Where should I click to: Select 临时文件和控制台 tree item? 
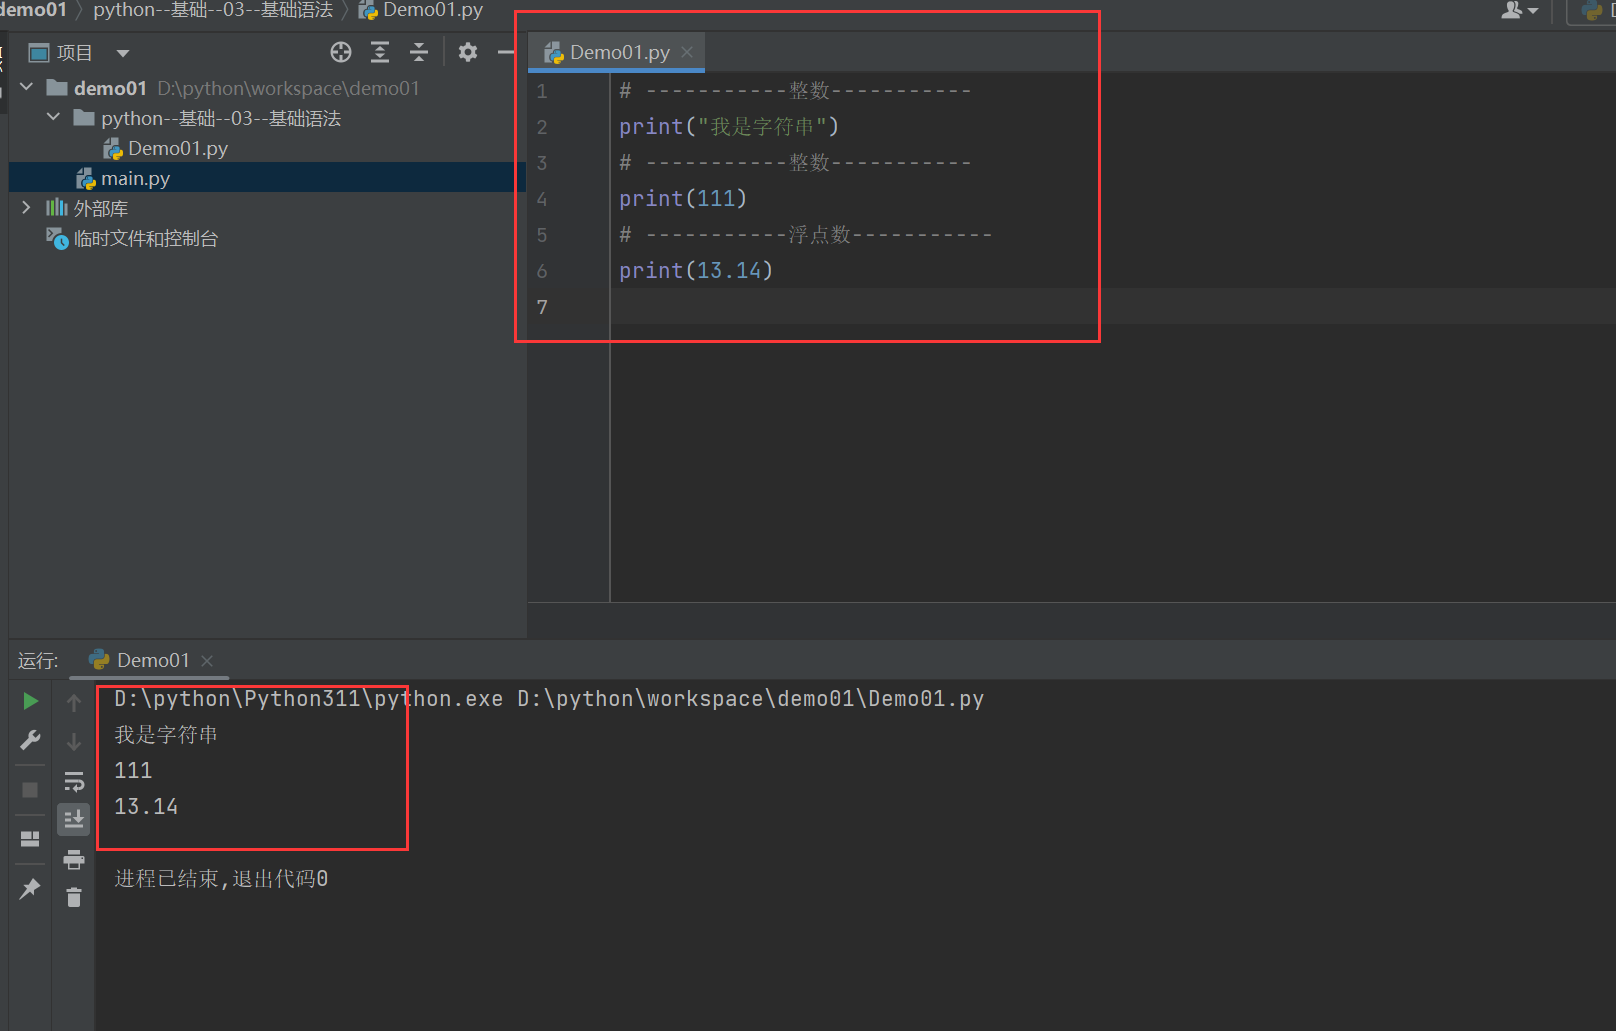click(145, 238)
